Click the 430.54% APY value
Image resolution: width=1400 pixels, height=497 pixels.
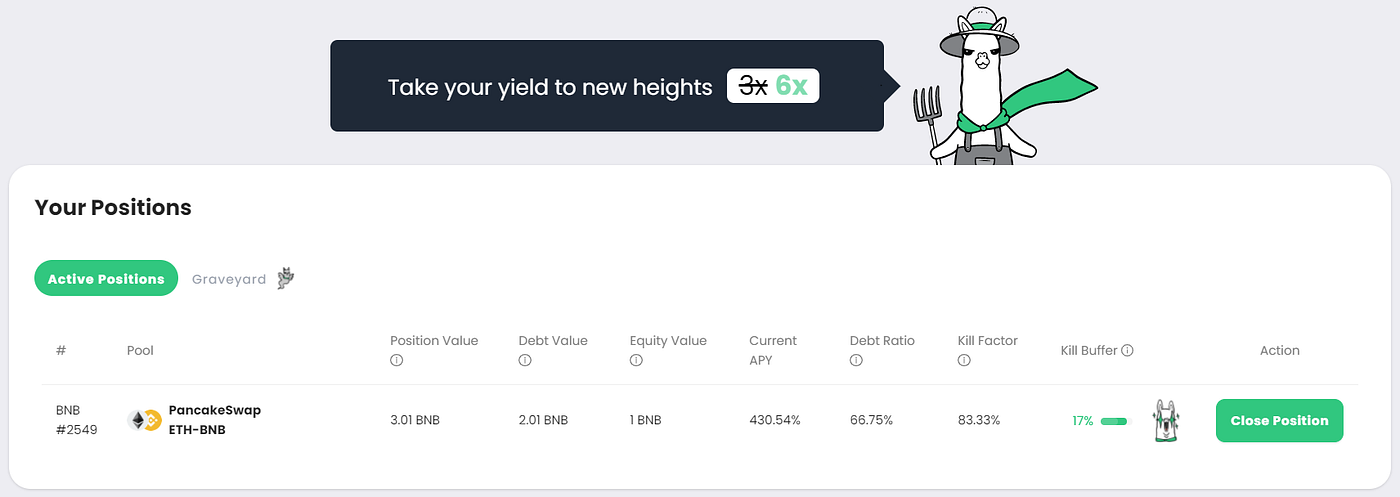[775, 421]
